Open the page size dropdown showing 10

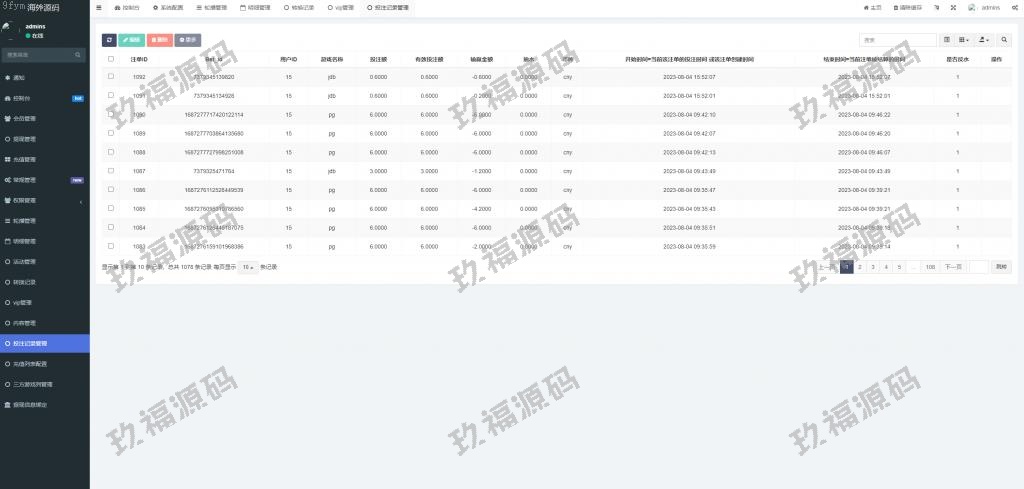pos(248,267)
